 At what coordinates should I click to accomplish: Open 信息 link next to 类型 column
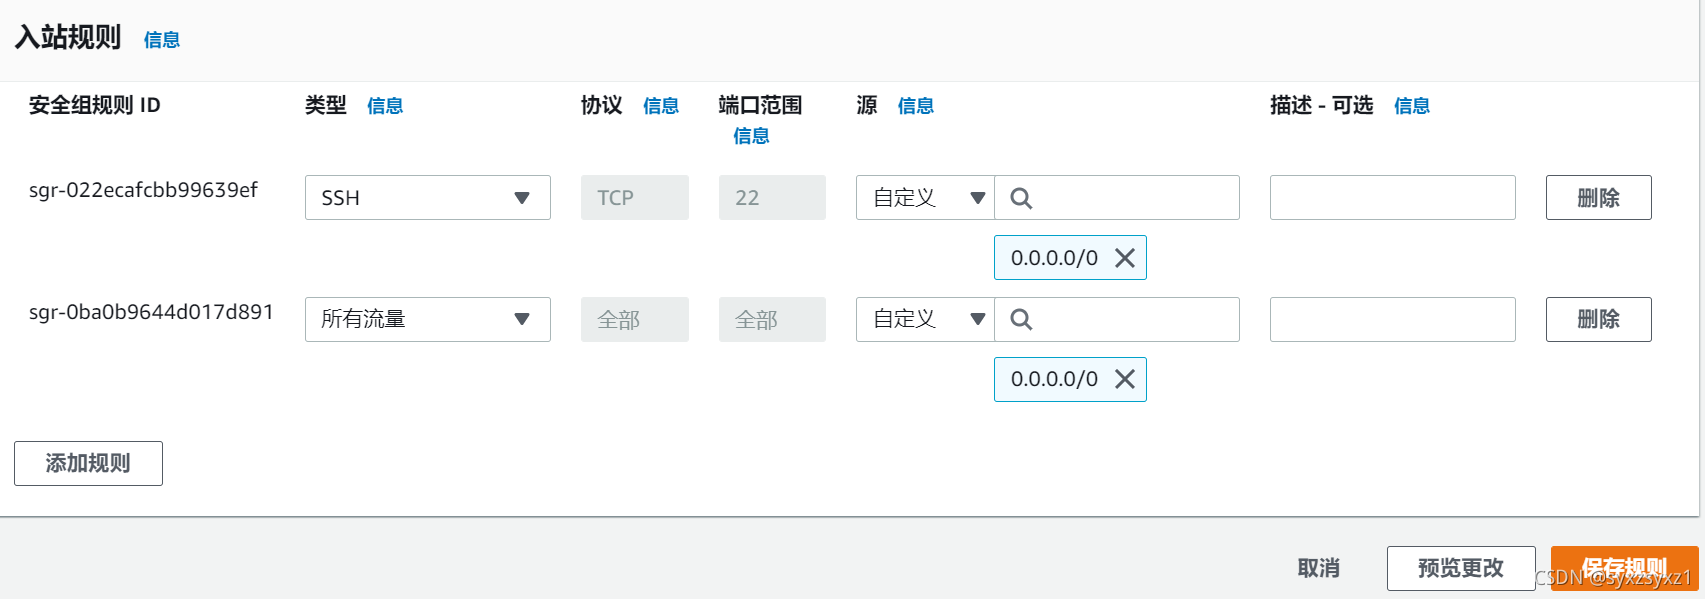(x=385, y=106)
